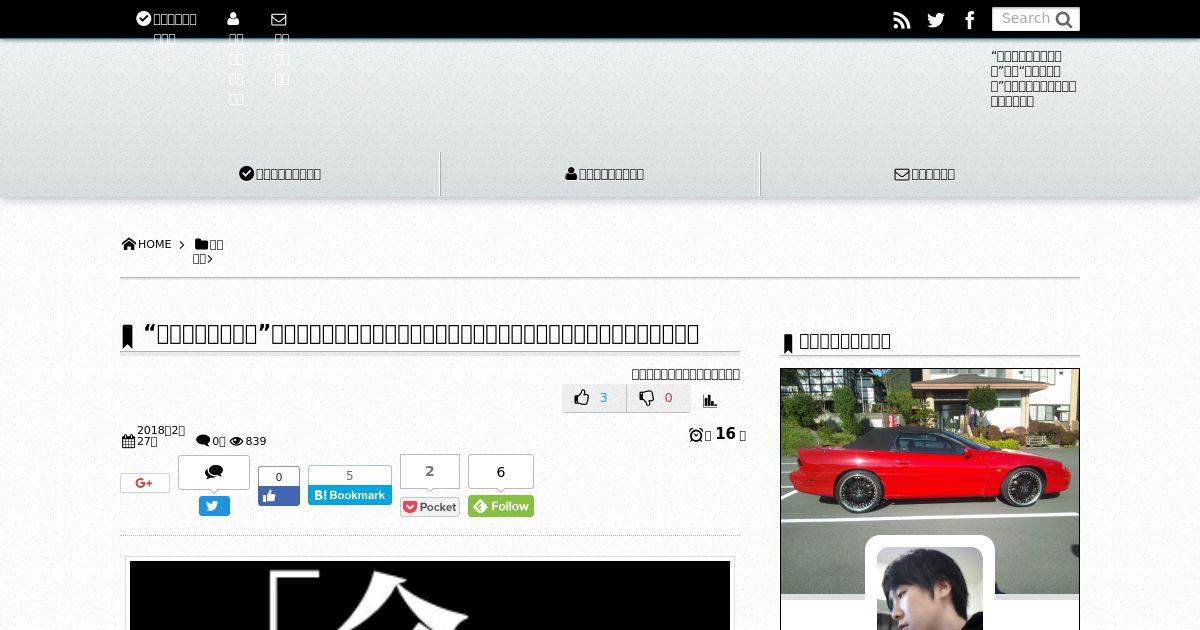Click the Bookmark count showing 5
Viewport: 1200px width, 630px height.
pyautogui.click(x=350, y=476)
